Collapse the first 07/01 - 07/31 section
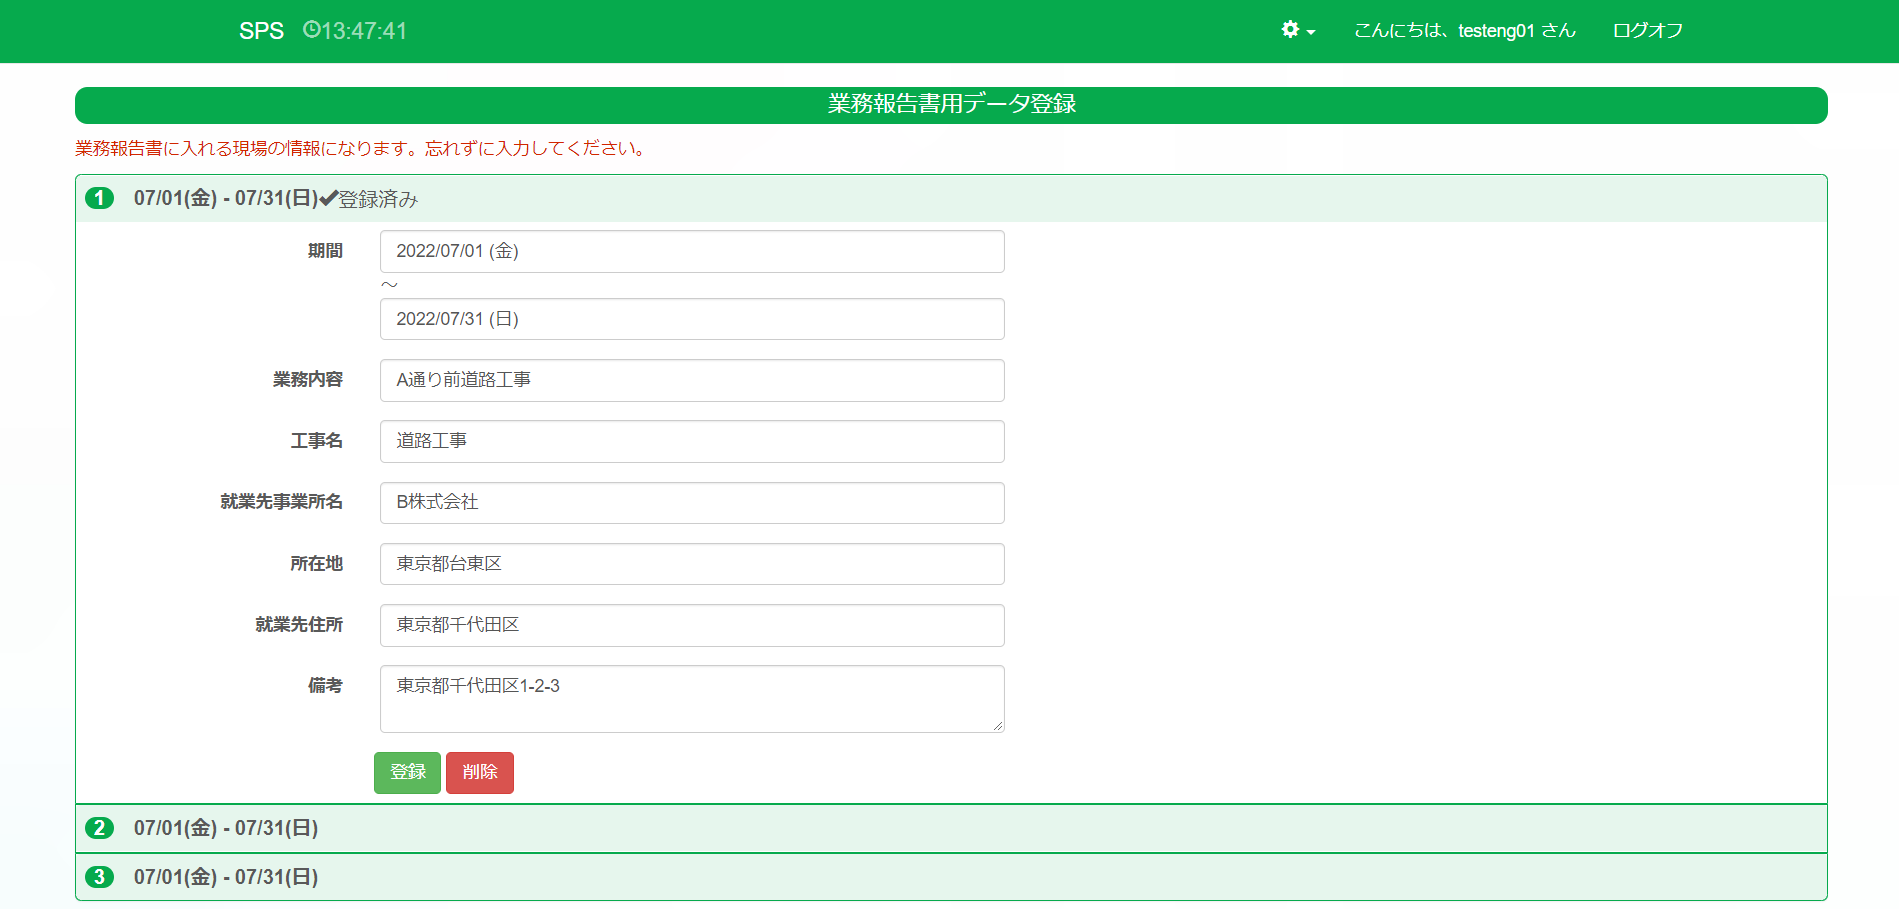This screenshot has height=909, width=1899. (x=225, y=198)
